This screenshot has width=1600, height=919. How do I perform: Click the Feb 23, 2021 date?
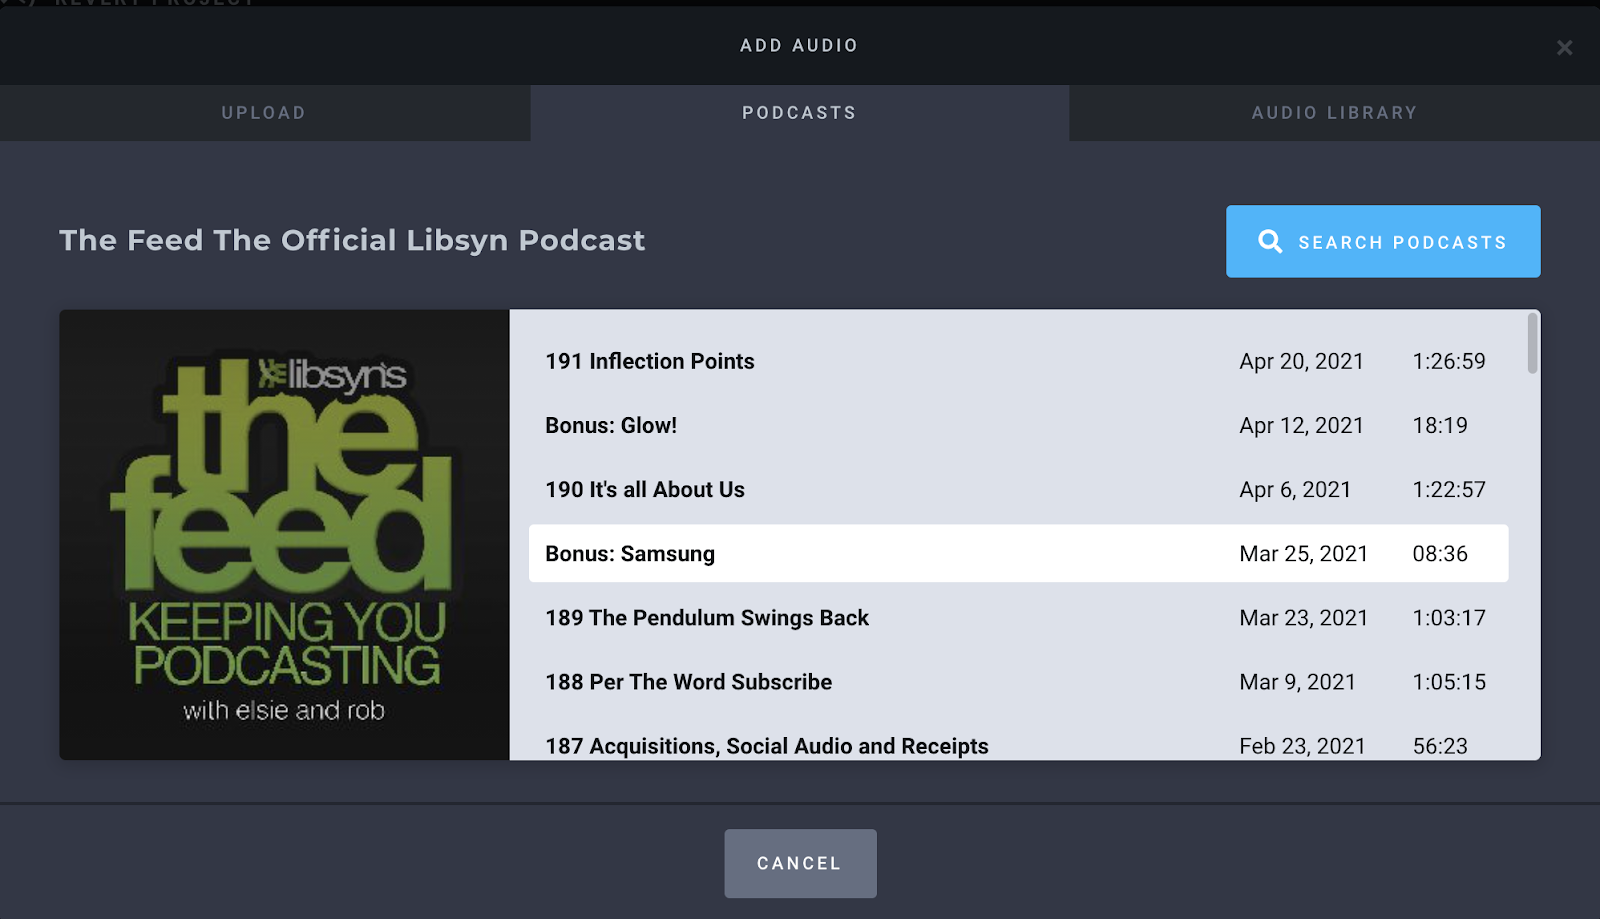(x=1302, y=746)
